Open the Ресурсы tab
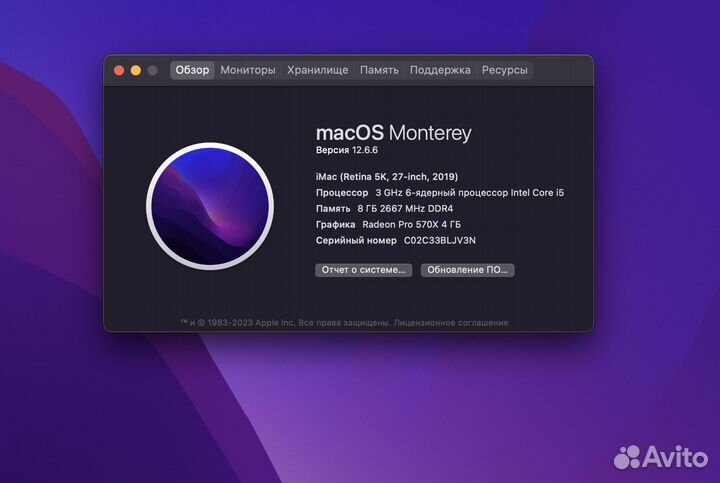This screenshot has width=720, height=483. 504,70
